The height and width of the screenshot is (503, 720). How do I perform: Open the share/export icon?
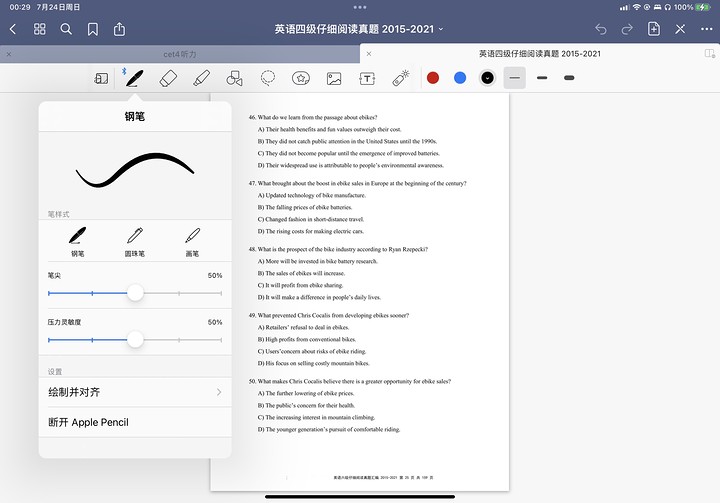[119, 29]
